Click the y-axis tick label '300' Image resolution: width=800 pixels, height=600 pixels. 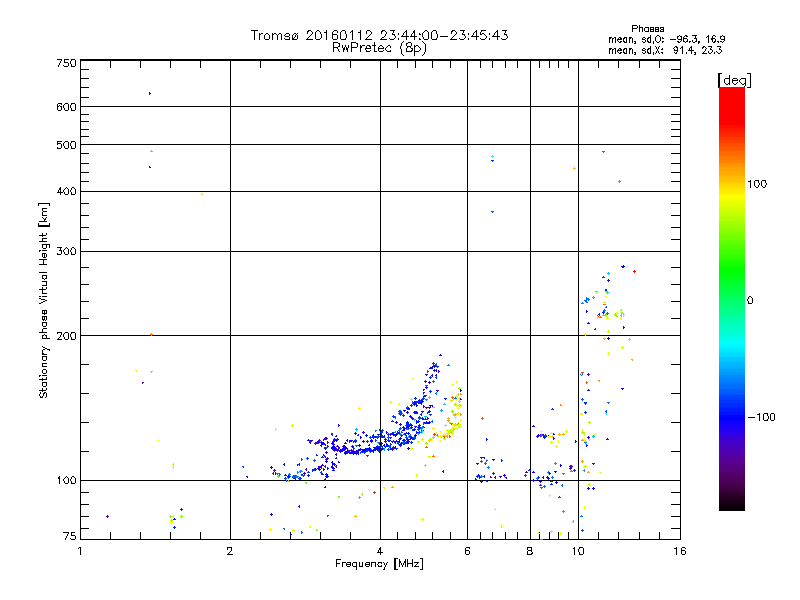point(66,251)
